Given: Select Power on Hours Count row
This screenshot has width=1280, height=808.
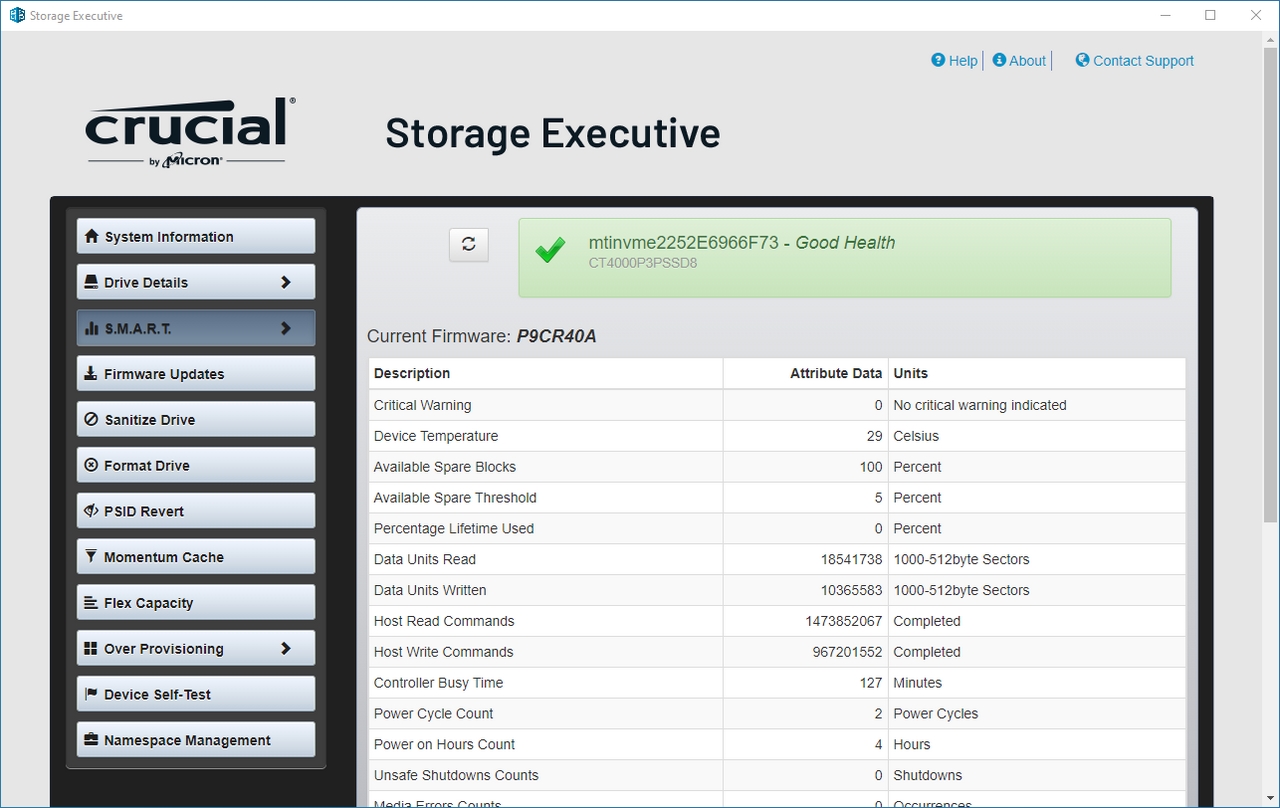Looking at the screenshot, I should 776,744.
